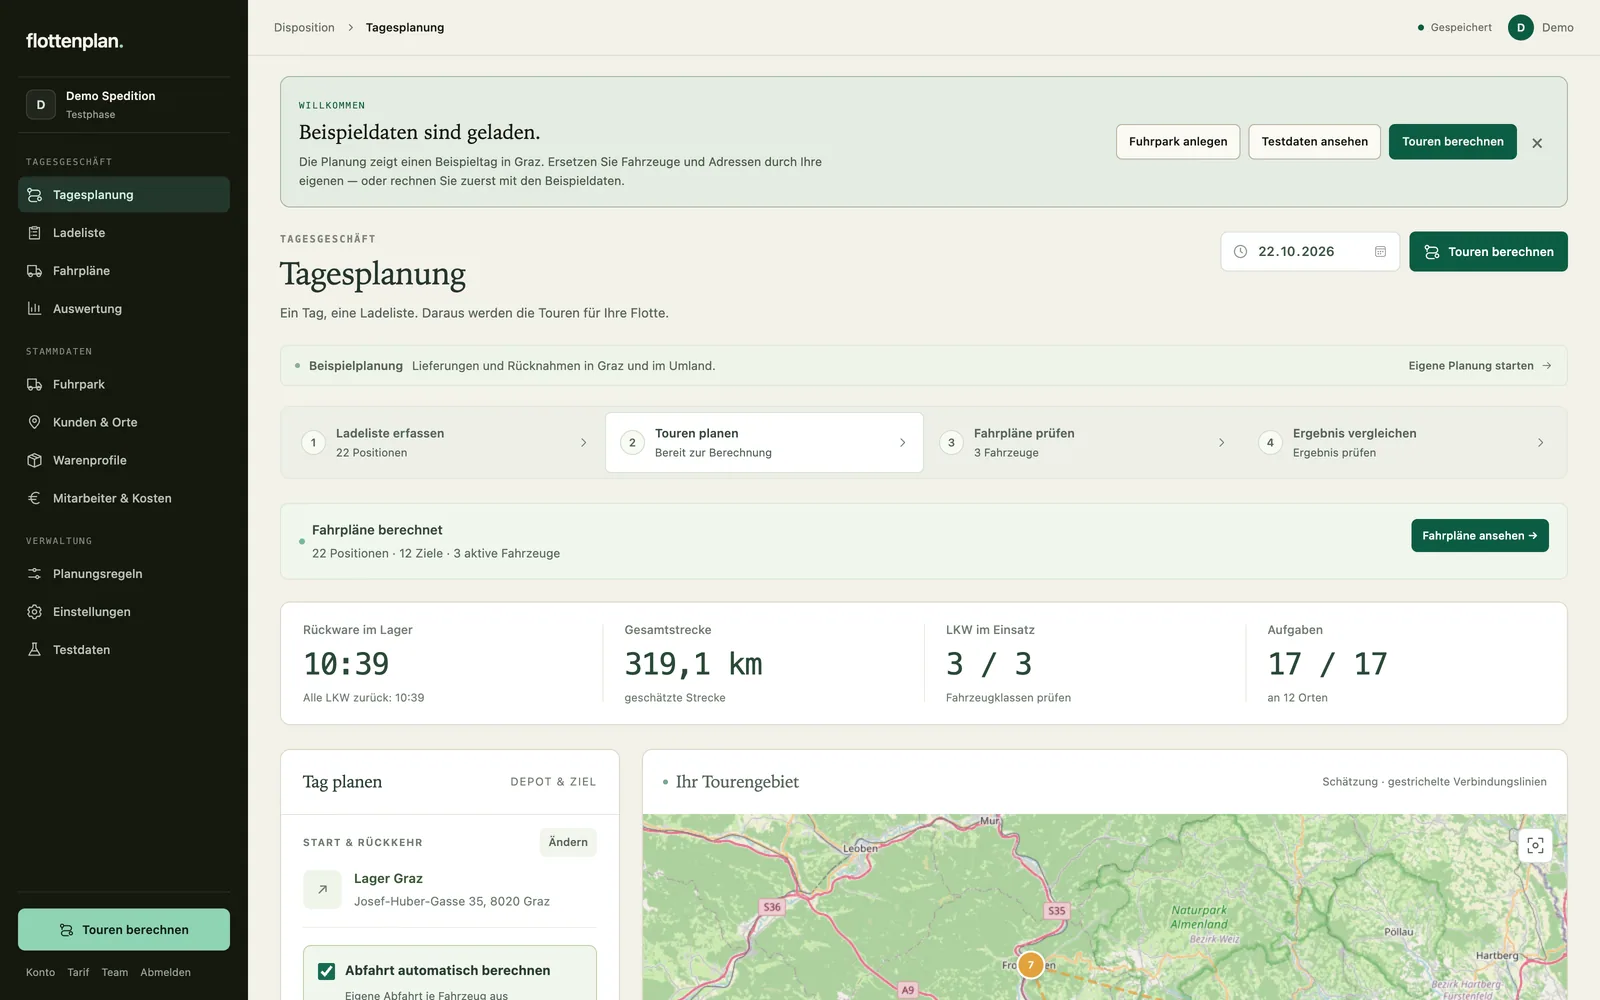1600x1000 pixels.
Task: Toggle Abfahrt automatisch berechnen checkbox
Action: pos(326,971)
